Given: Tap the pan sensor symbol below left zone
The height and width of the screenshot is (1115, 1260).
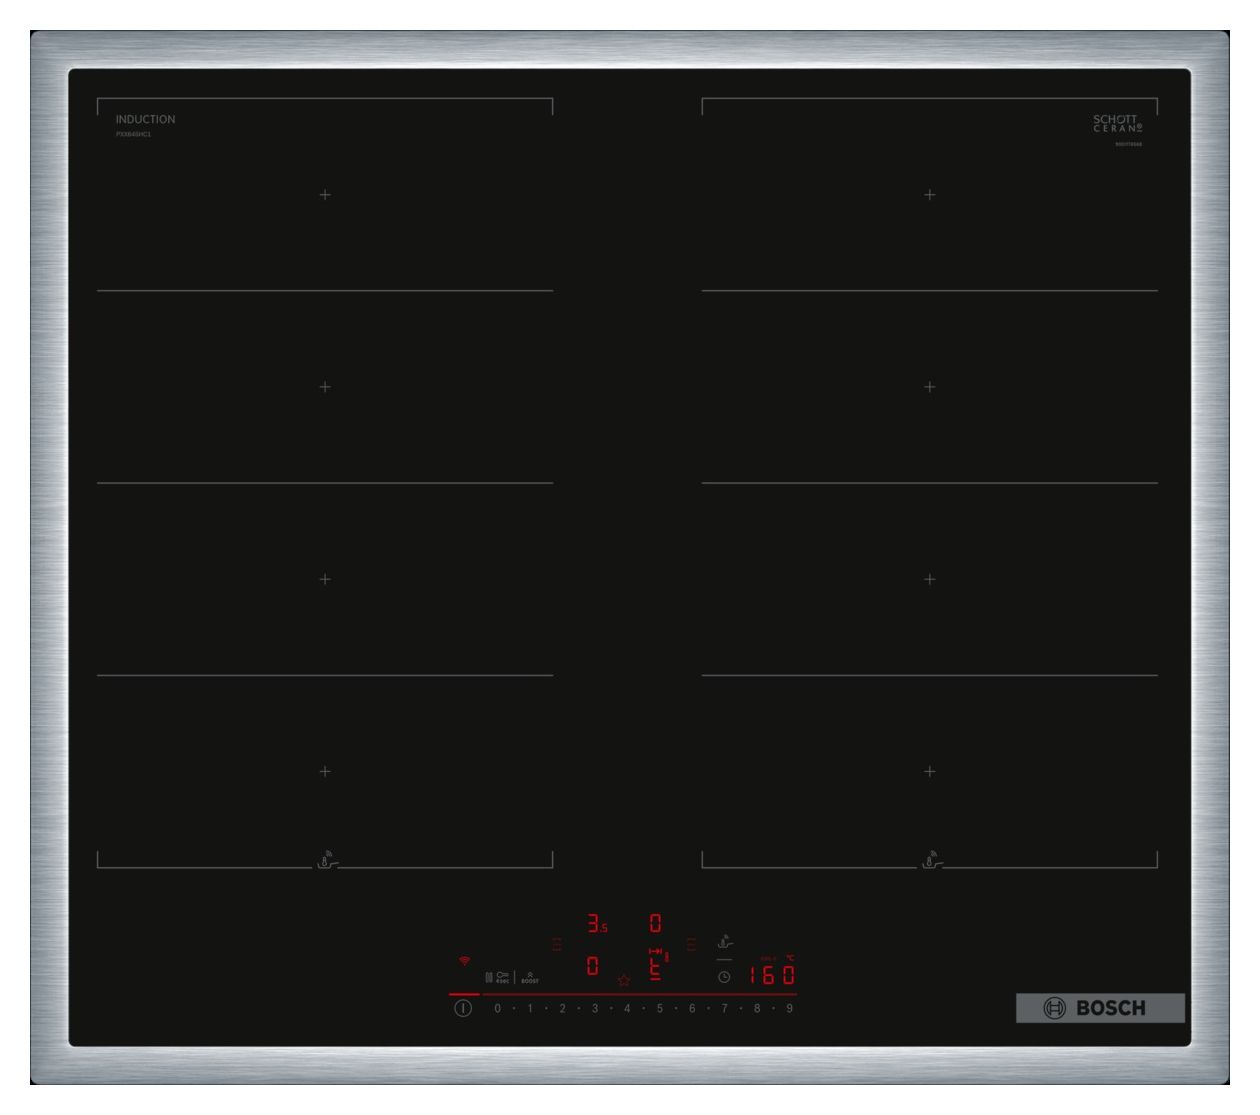Looking at the screenshot, I should click(326, 860).
